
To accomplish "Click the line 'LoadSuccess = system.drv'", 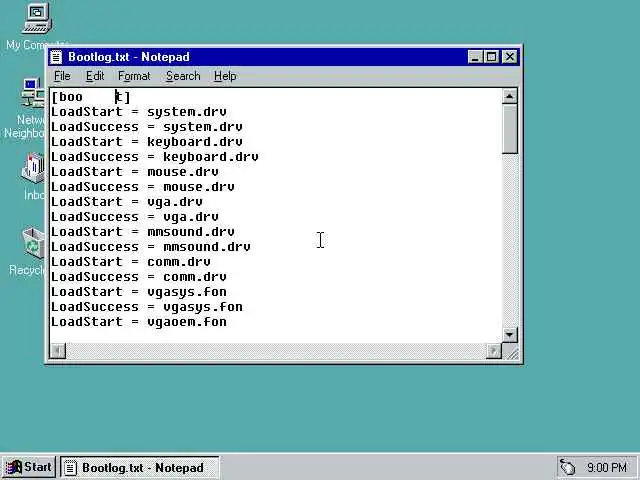I will click(x=147, y=127).
